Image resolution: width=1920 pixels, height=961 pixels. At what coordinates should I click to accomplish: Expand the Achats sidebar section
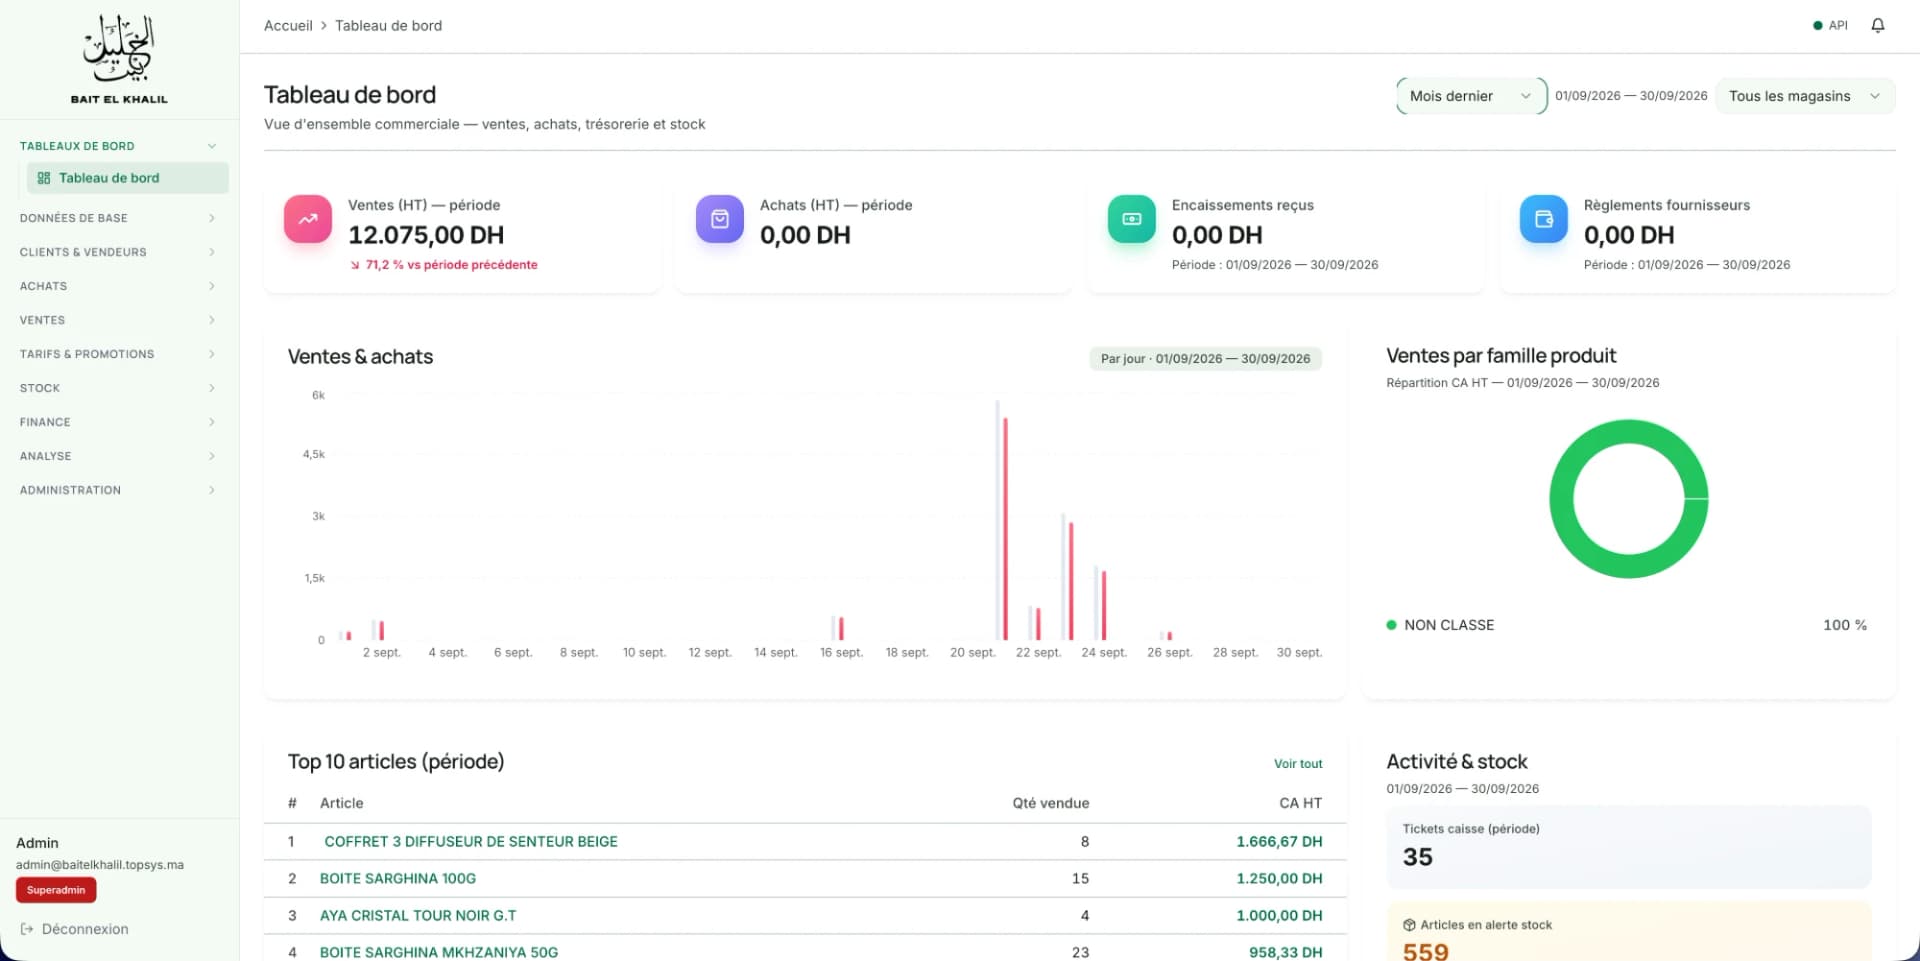(x=119, y=286)
